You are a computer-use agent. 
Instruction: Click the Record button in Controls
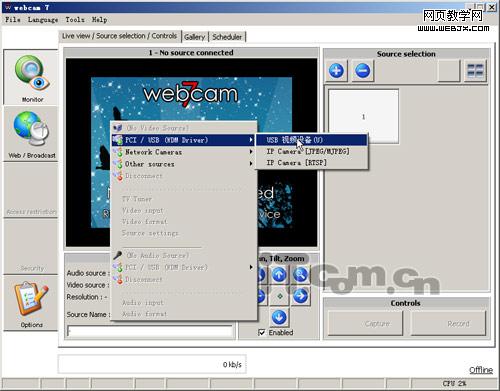point(448,323)
